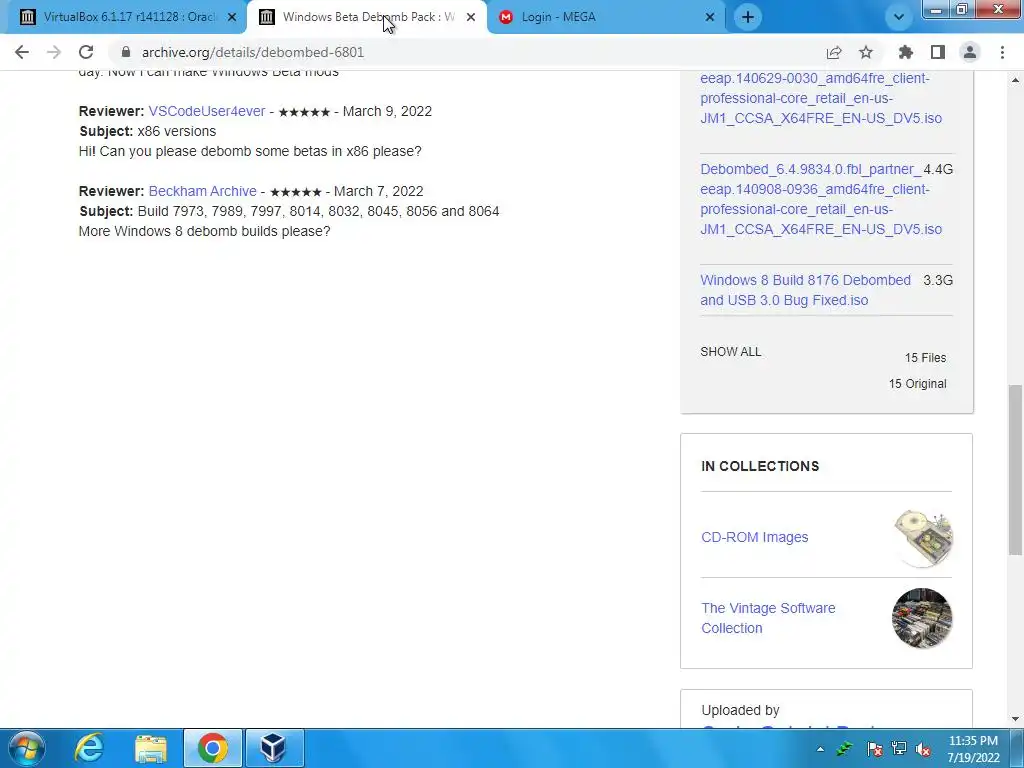Screen dimensions: 1024x768
Task: Click the Chrome taskbar icon
Action: [212, 748]
